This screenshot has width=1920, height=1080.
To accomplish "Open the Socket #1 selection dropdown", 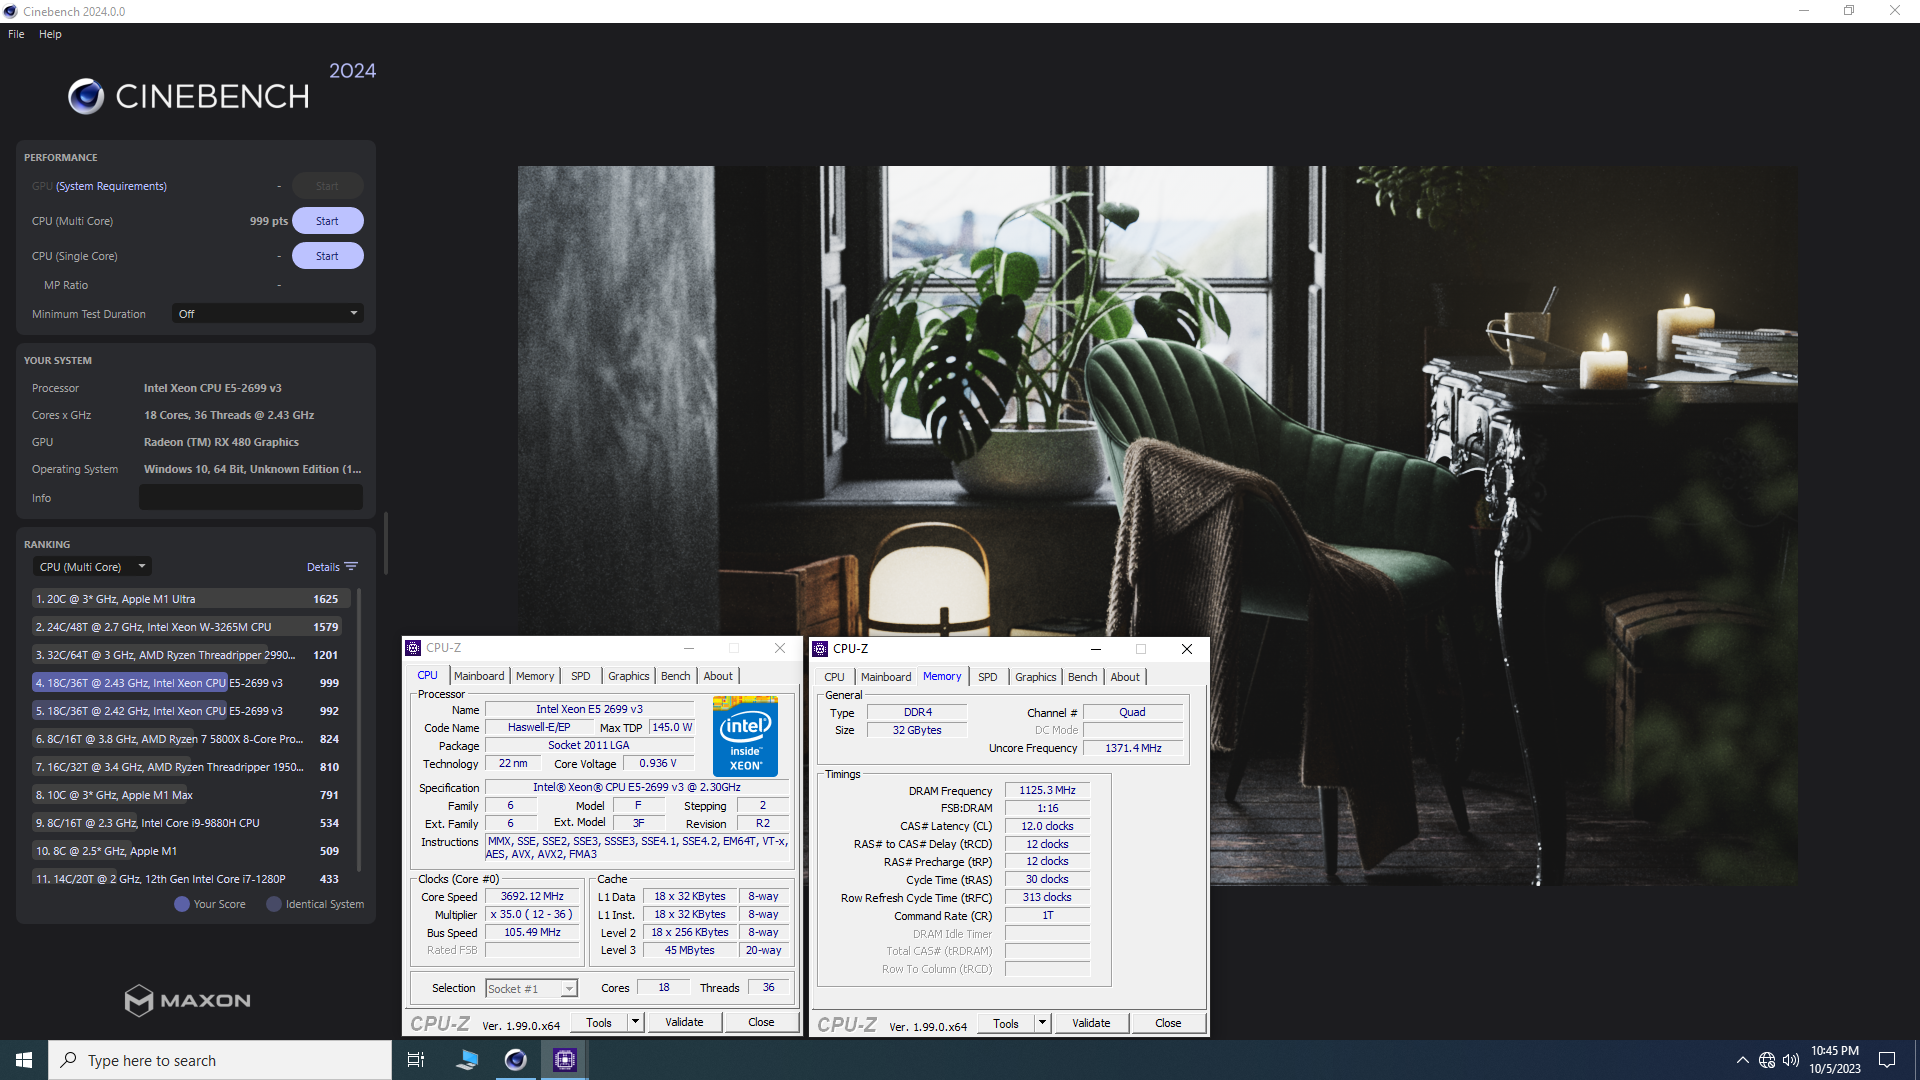I will coord(532,989).
